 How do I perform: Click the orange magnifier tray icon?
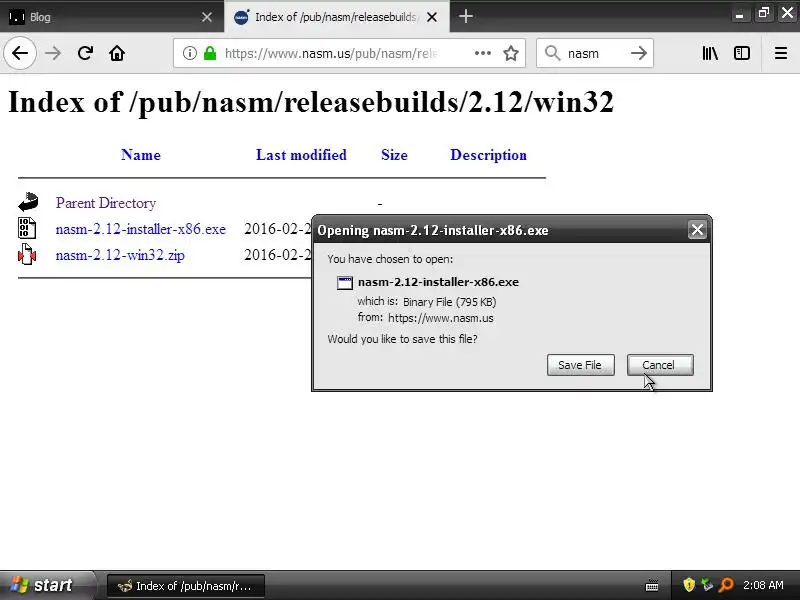click(726, 585)
